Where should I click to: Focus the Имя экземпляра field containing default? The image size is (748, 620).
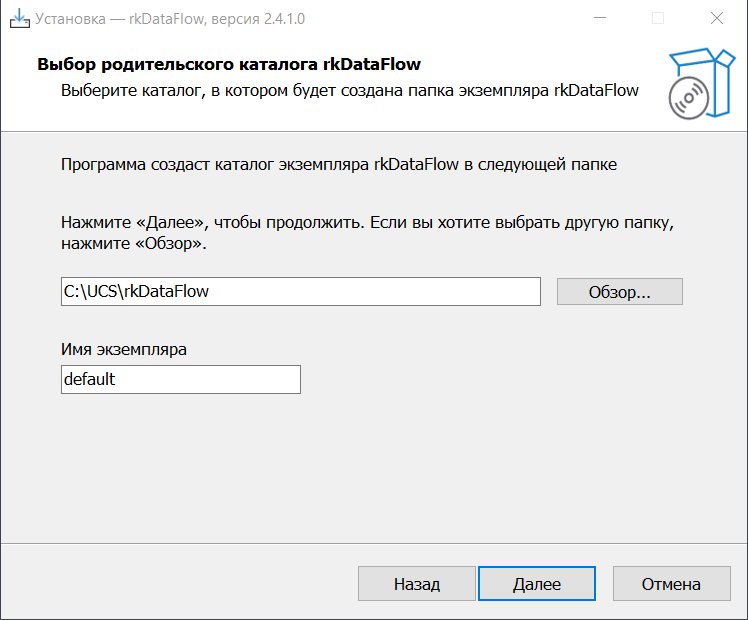(x=180, y=380)
